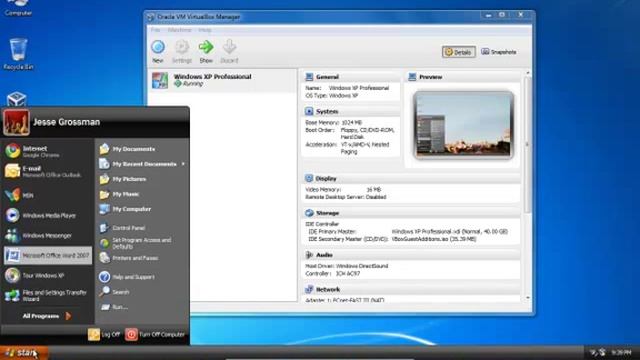
Task: Open E-mail Microsoft Office Outlook entry
Action: [x=47, y=171]
